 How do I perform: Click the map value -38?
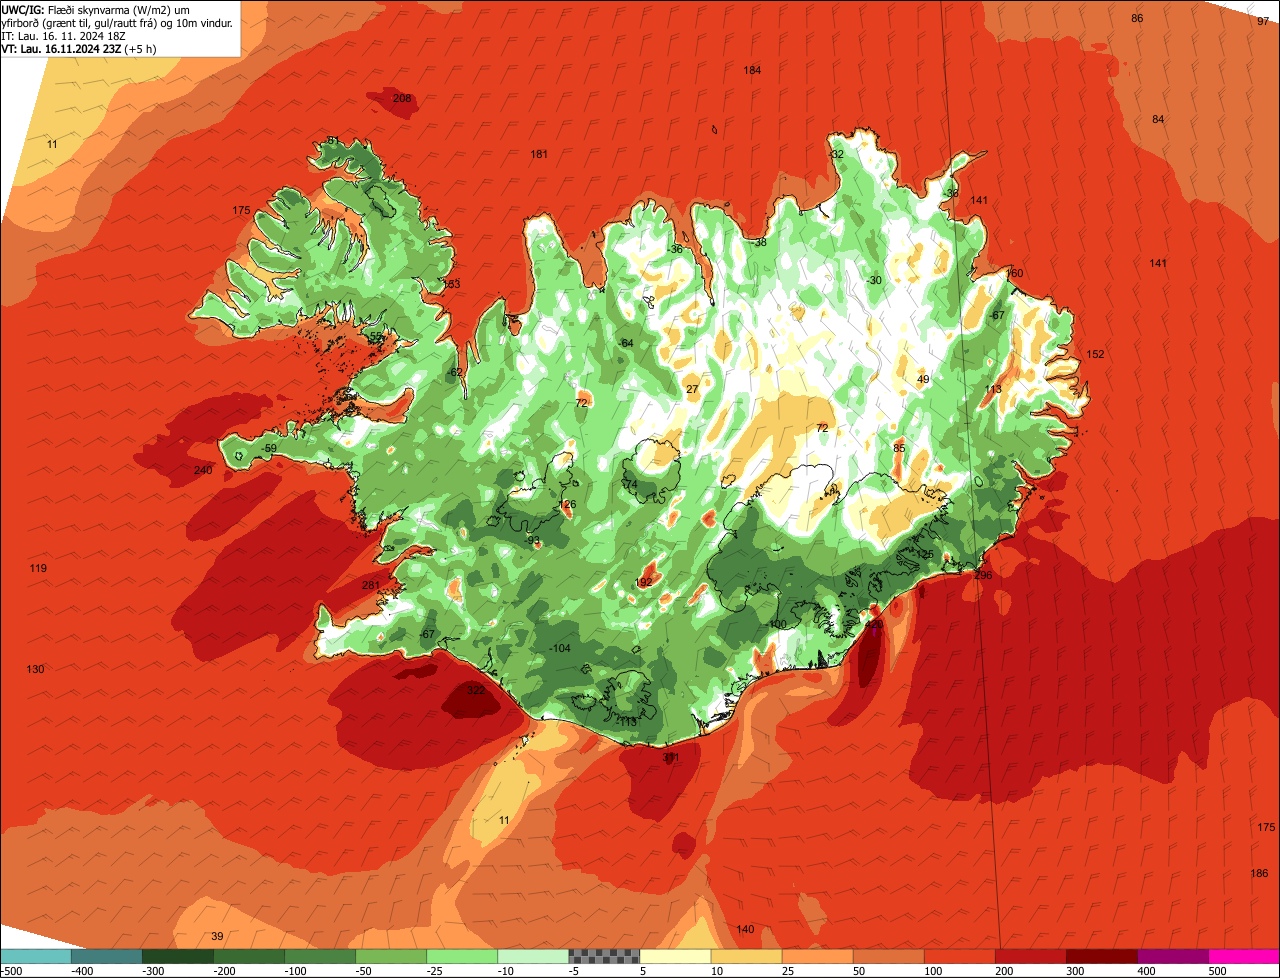click(759, 242)
